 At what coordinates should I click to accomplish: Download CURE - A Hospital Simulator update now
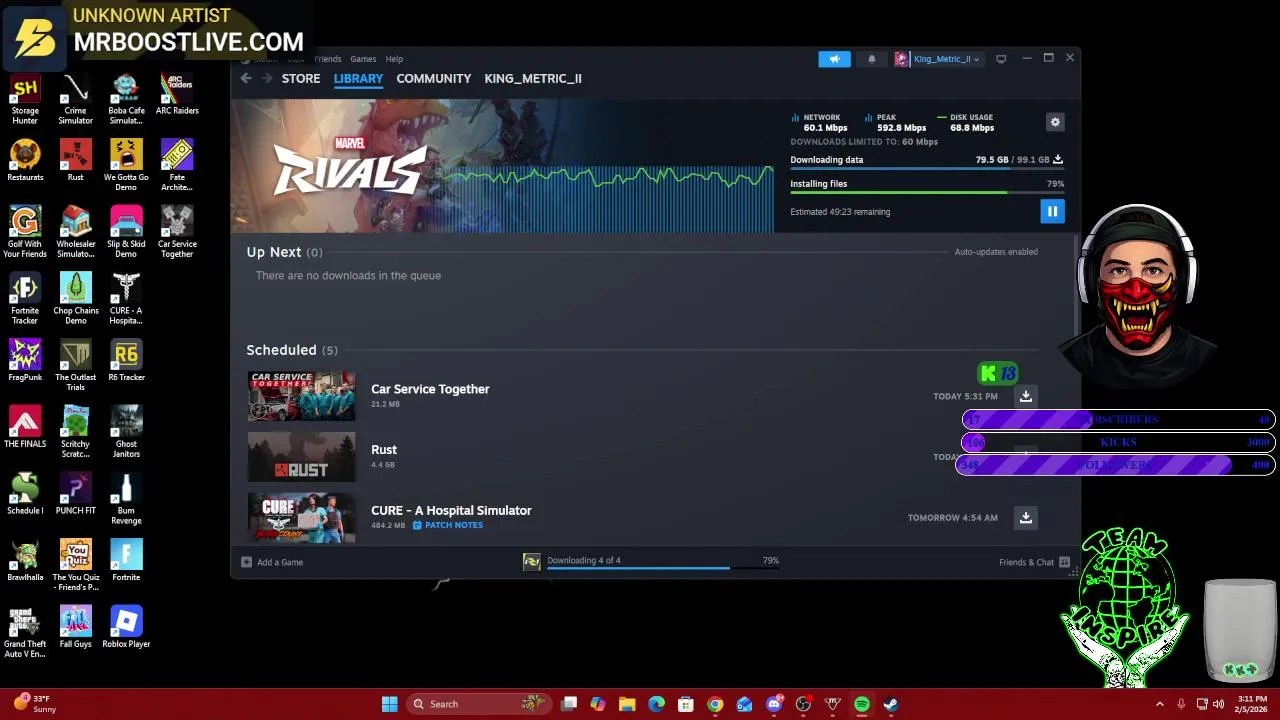pos(1025,517)
